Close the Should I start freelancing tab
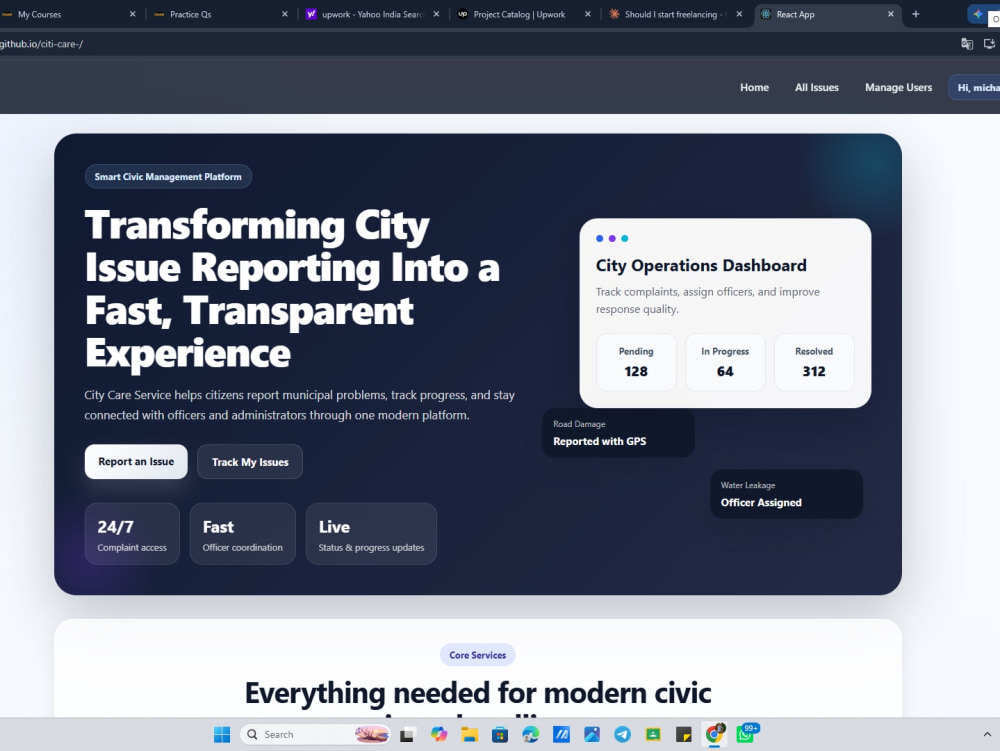 [x=739, y=14]
